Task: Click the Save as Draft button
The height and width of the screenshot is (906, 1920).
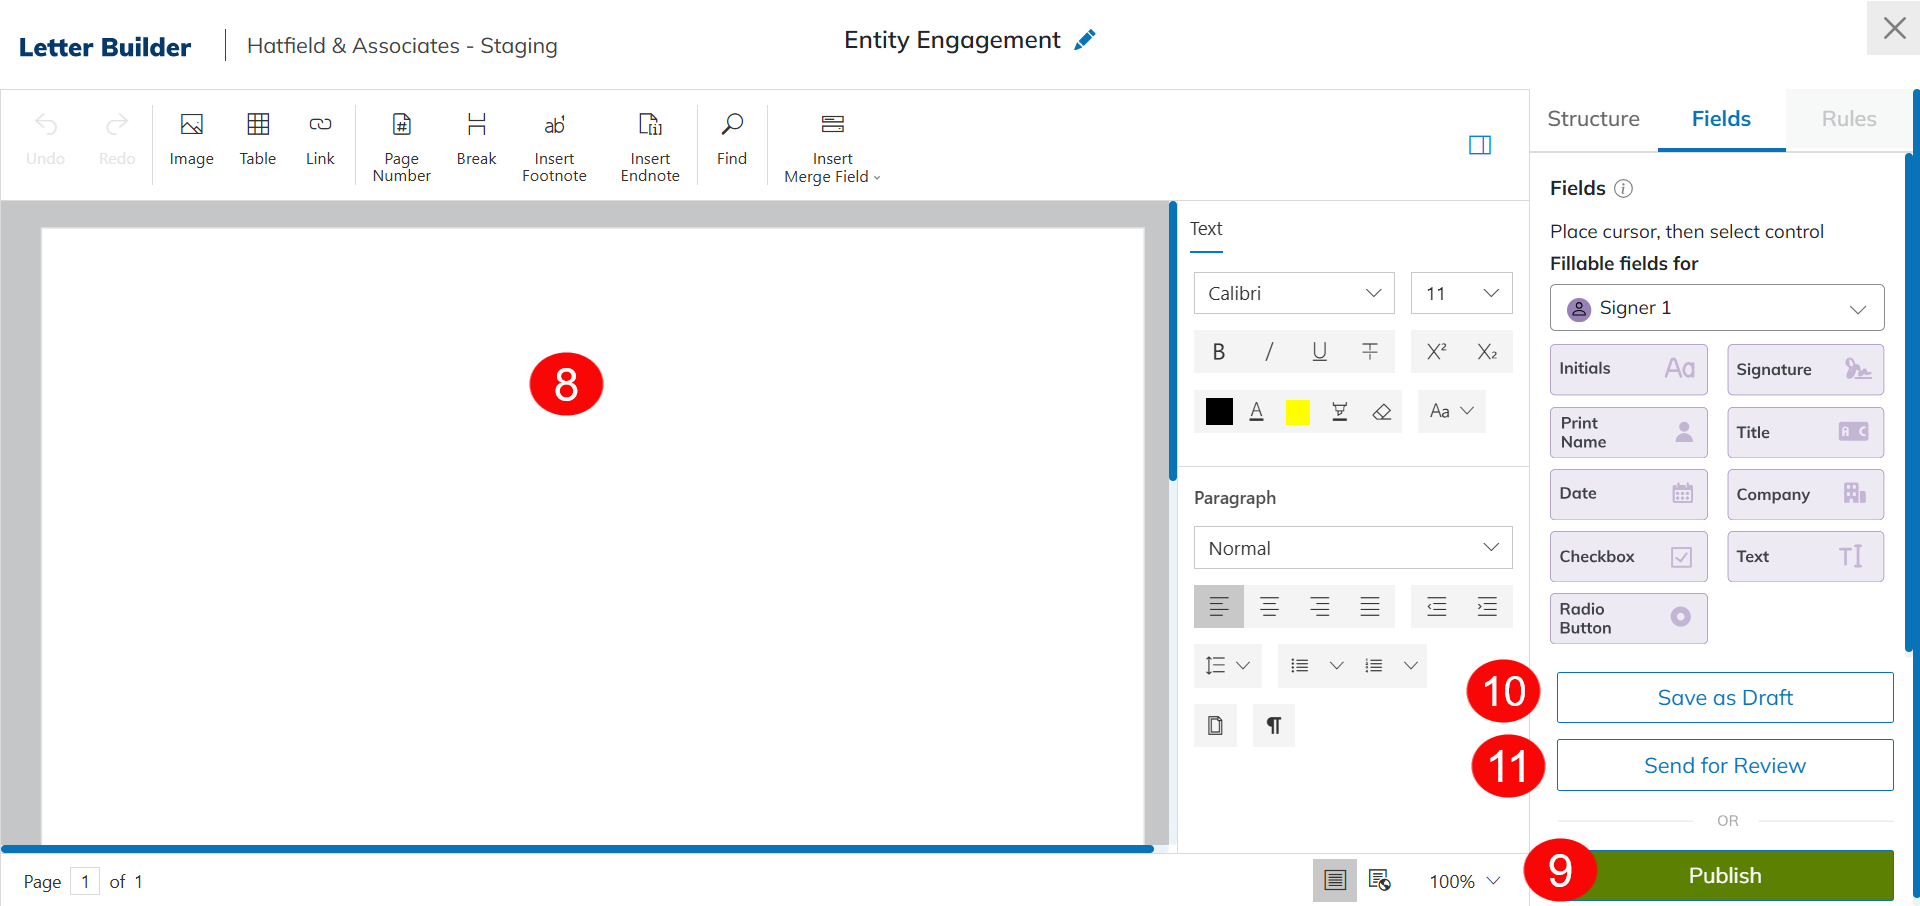Action: [x=1725, y=698]
